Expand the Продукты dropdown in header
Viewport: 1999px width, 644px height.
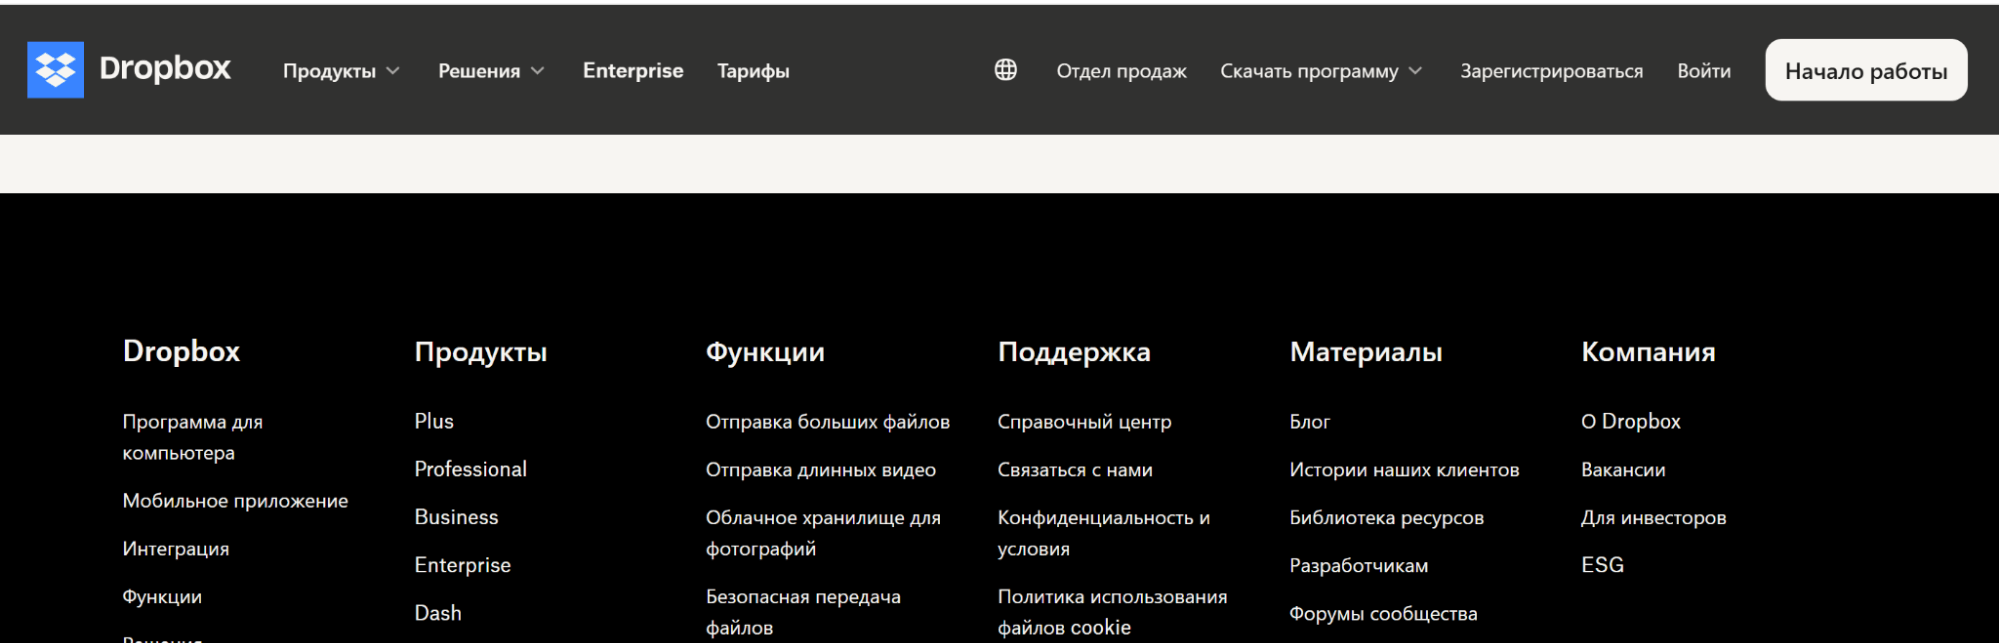[x=341, y=71]
